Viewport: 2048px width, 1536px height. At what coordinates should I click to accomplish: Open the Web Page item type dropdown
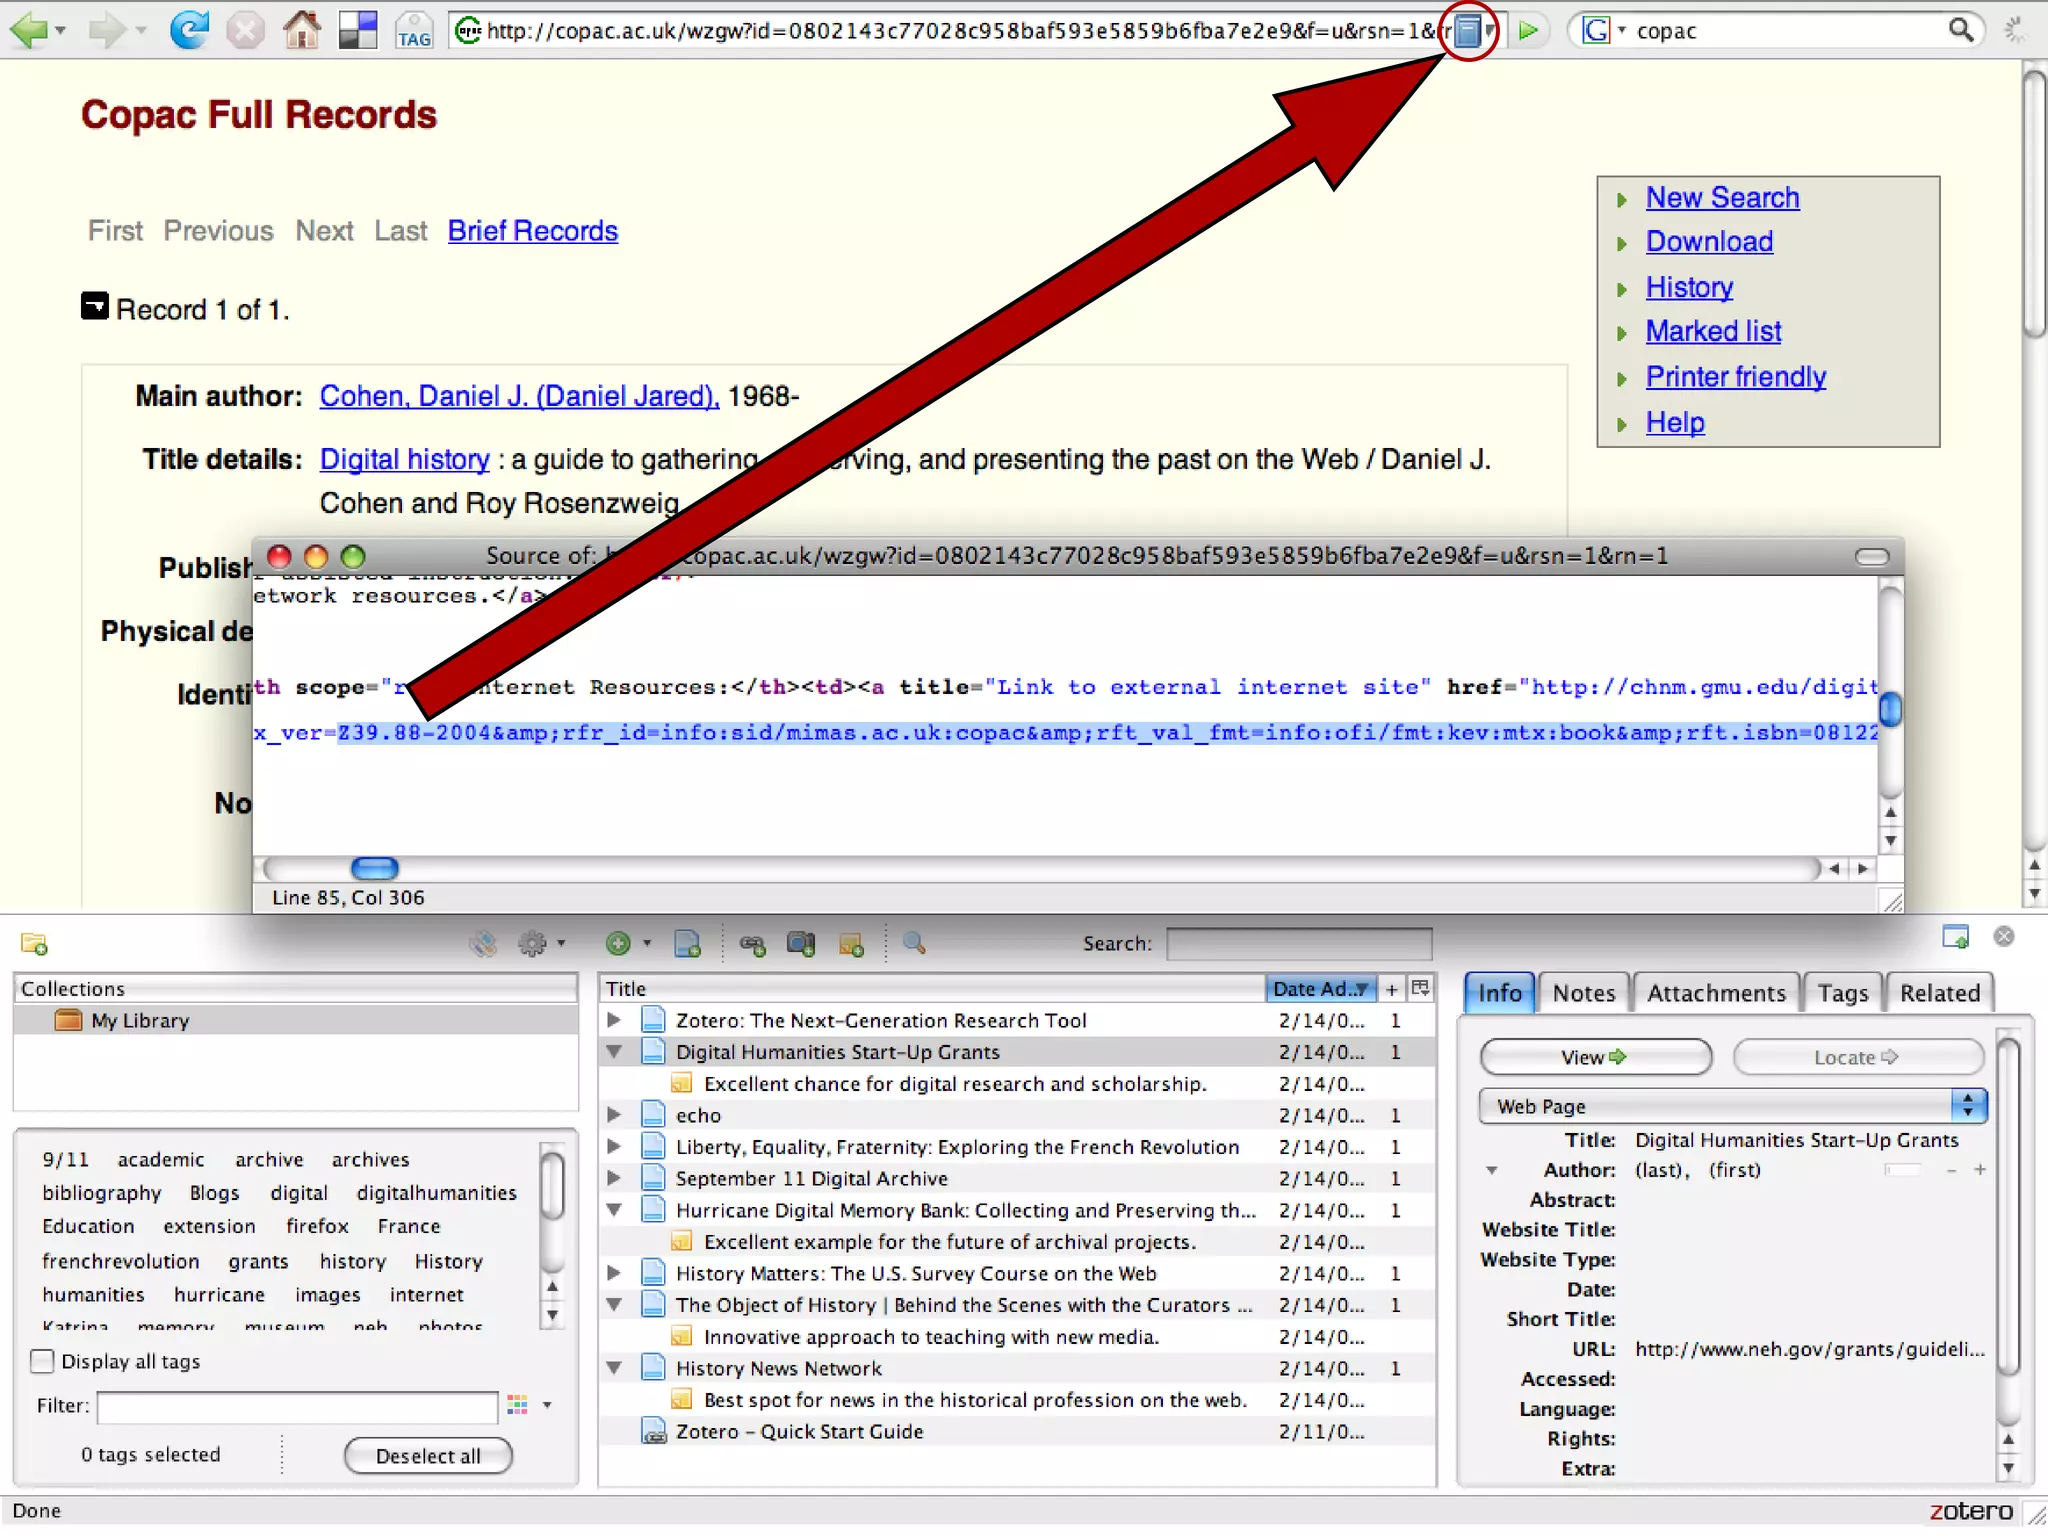pos(1732,1106)
